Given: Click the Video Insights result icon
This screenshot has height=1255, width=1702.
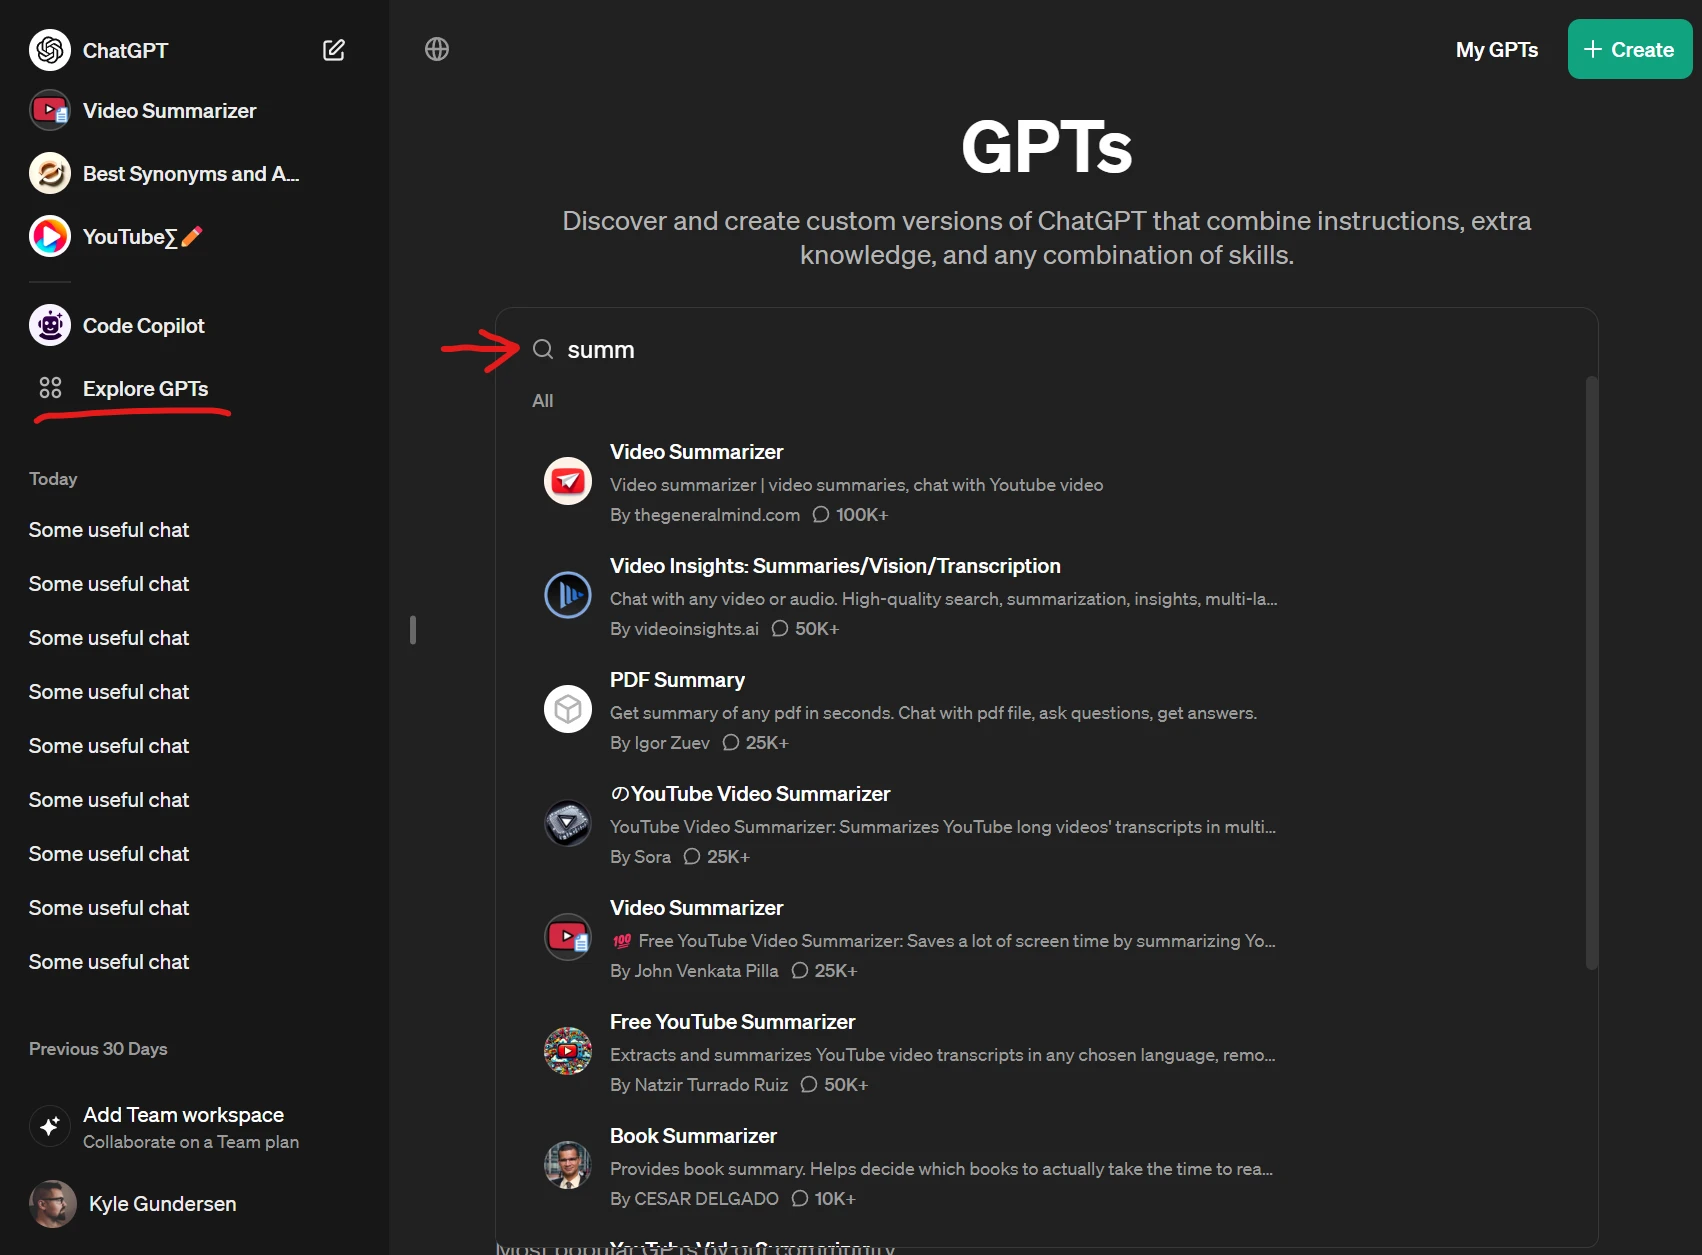Looking at the screenshot, I should click(568, 595).
